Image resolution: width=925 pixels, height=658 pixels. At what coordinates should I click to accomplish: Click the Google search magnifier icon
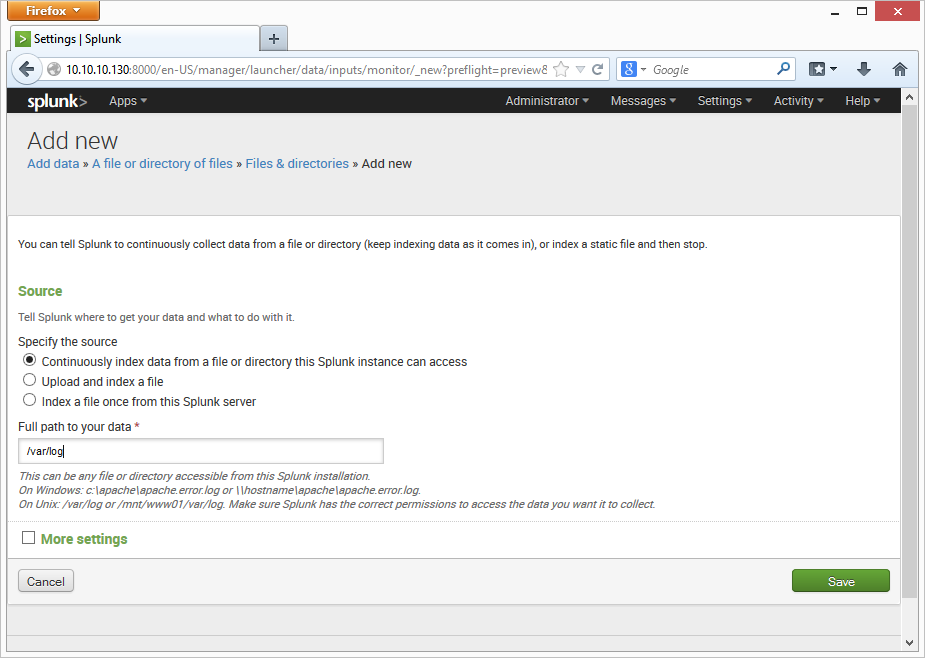point(783,69)
